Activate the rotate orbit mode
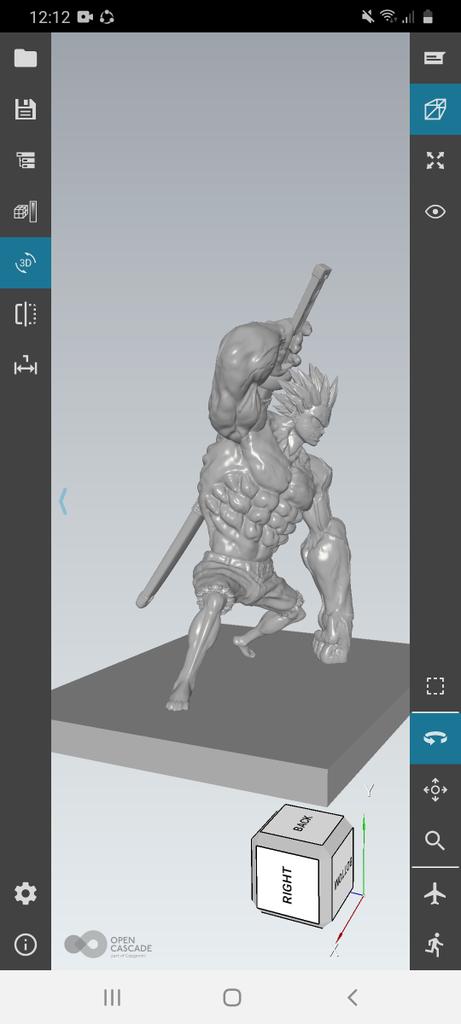The image size is (461, 1024). [x=435, y=738]
